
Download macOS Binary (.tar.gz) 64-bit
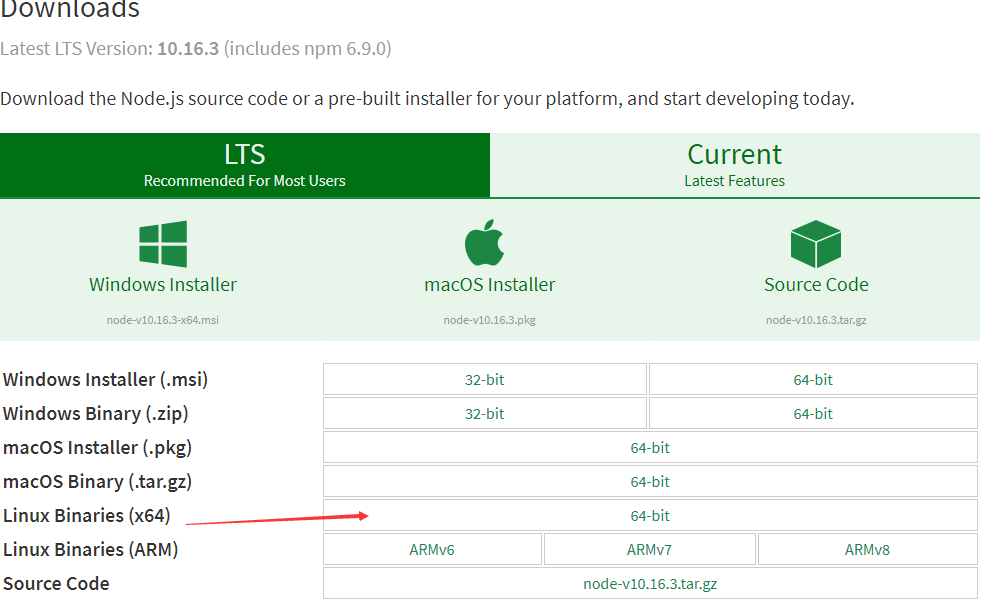(650, 482)
